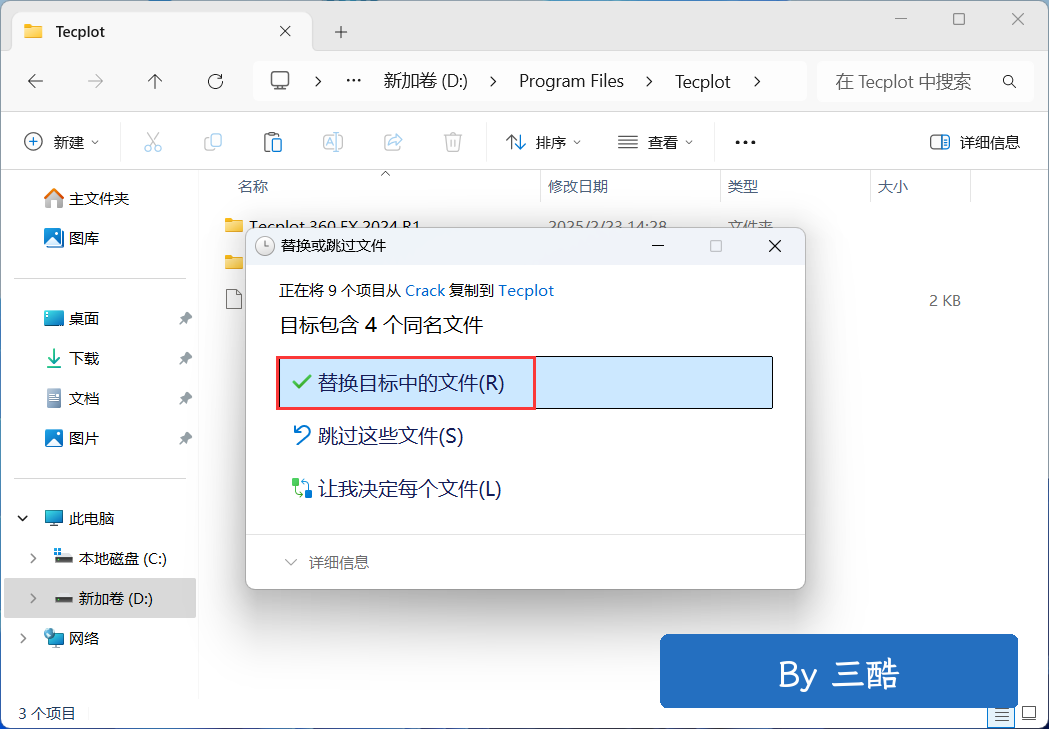Collapse the 此电脑 tree node
1049x729 pixels.
click(23, 518)
